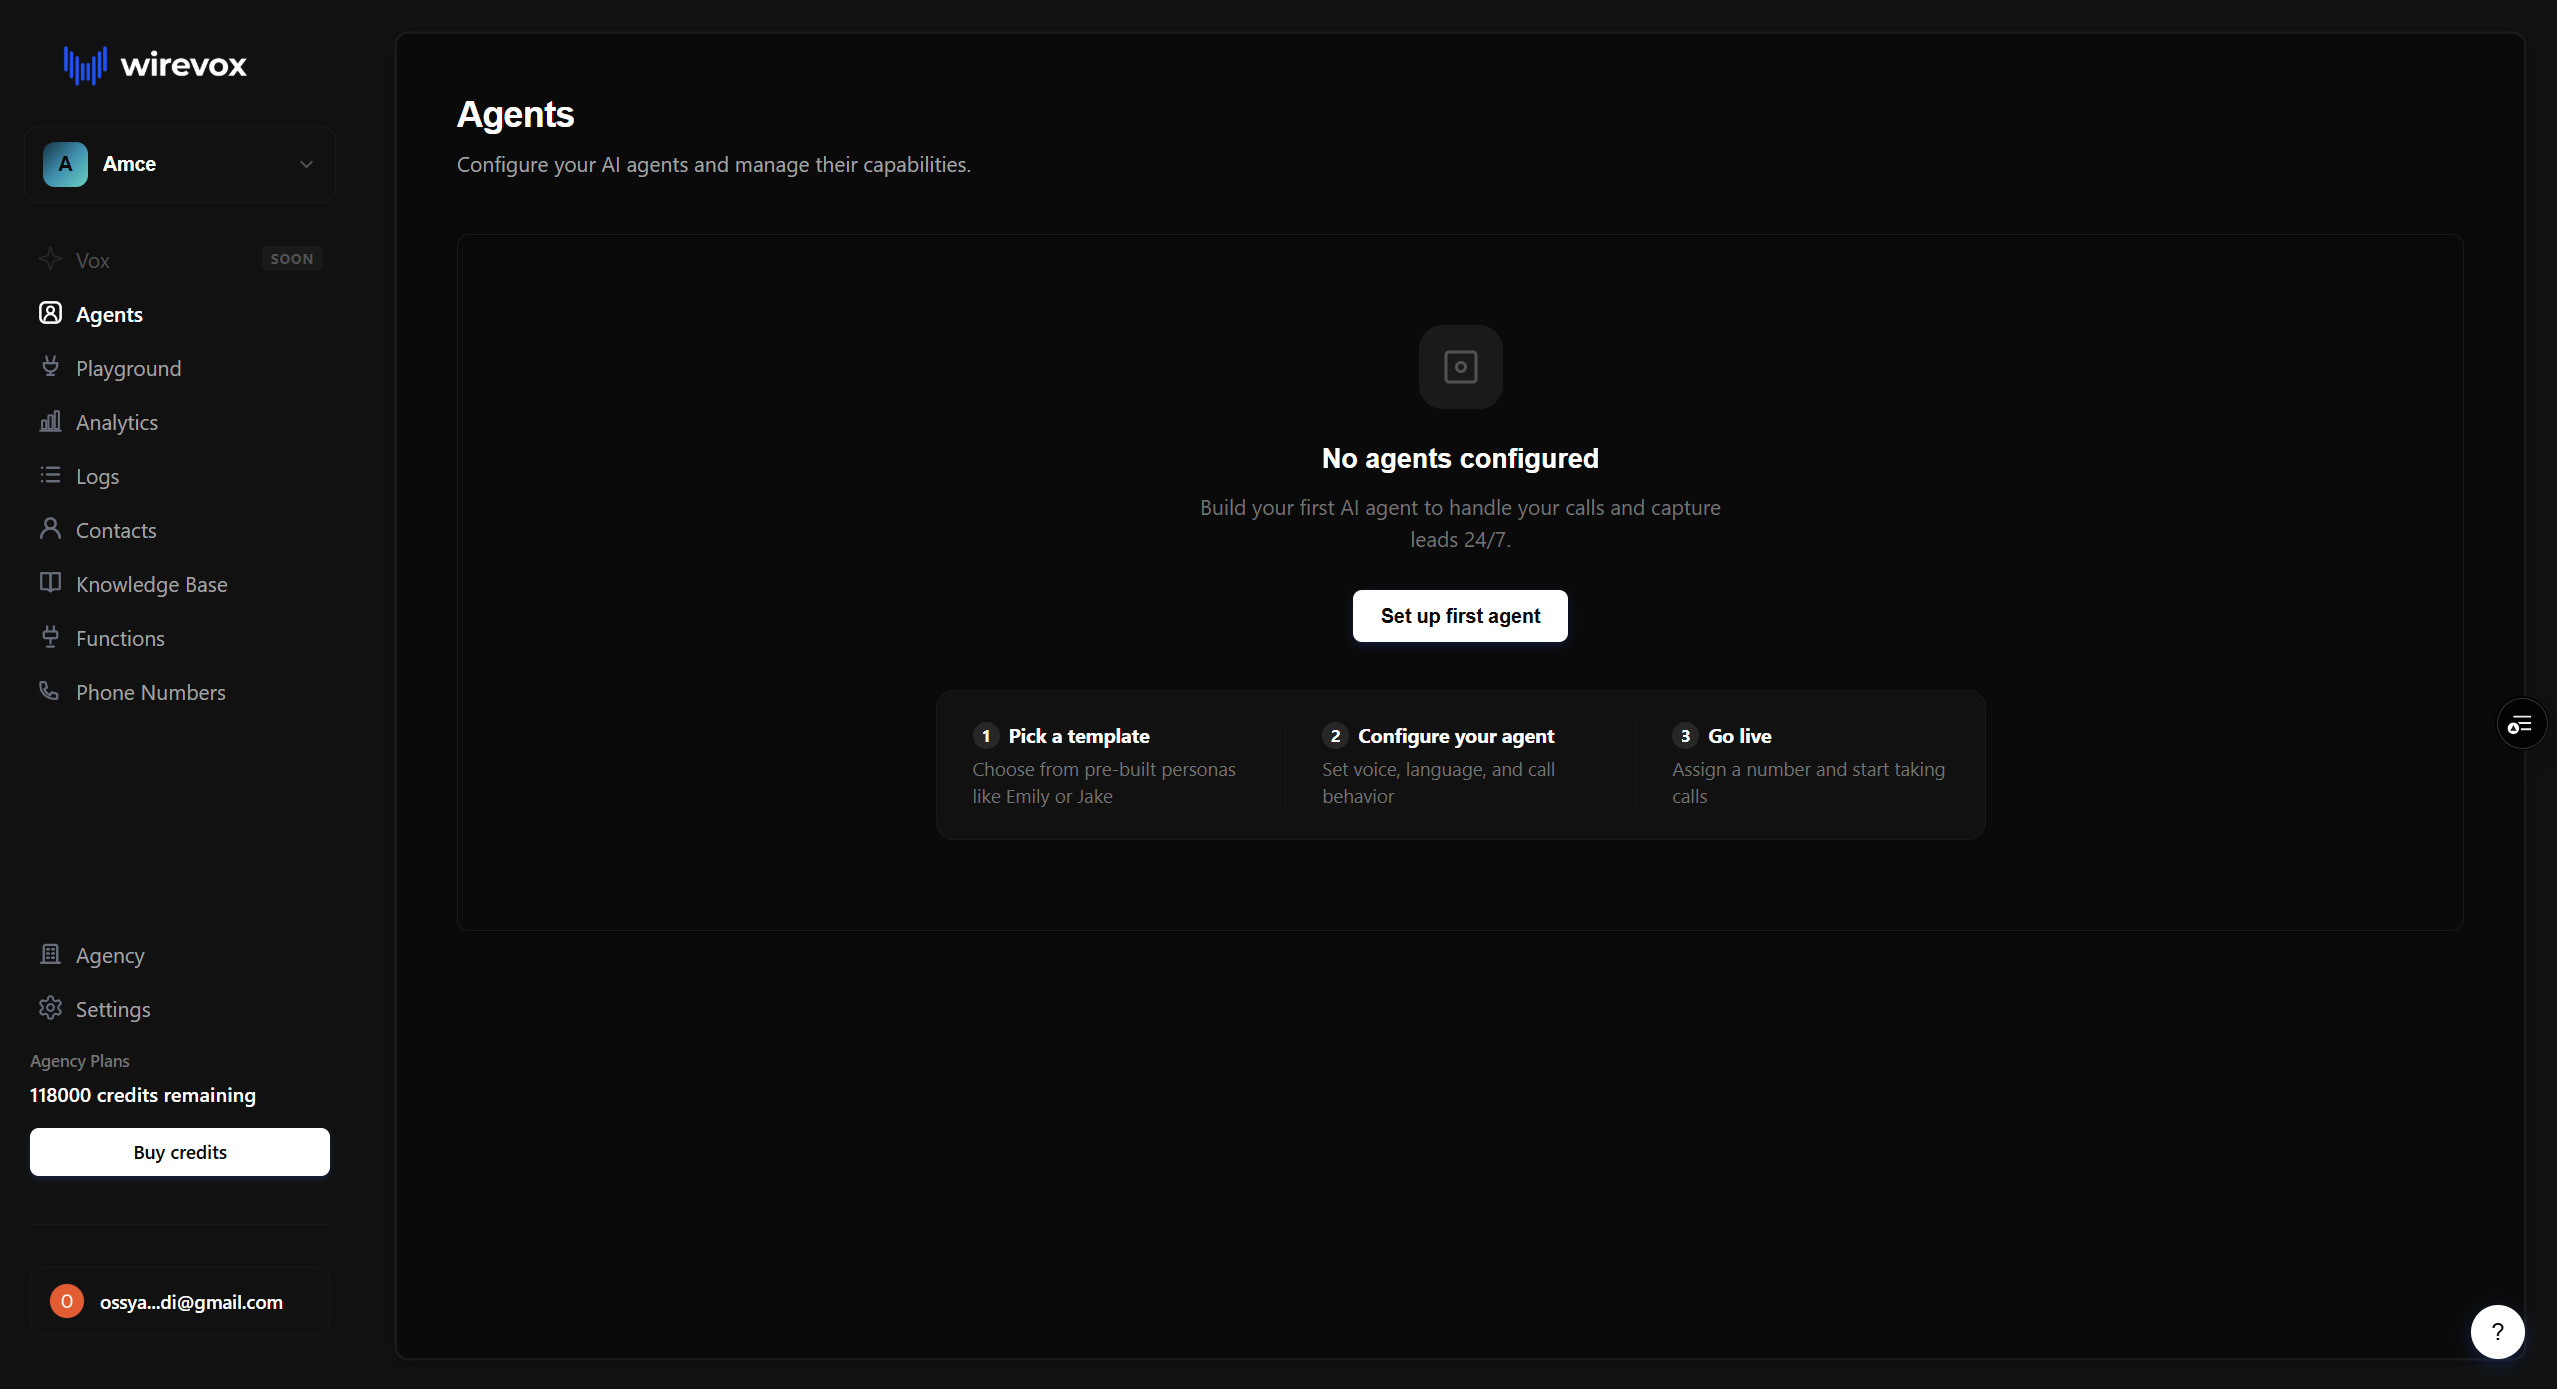The image size is (2557, 1389).
Task: Go to Phone Numbers
Action: pyautogui.click(x=151, y=692)
